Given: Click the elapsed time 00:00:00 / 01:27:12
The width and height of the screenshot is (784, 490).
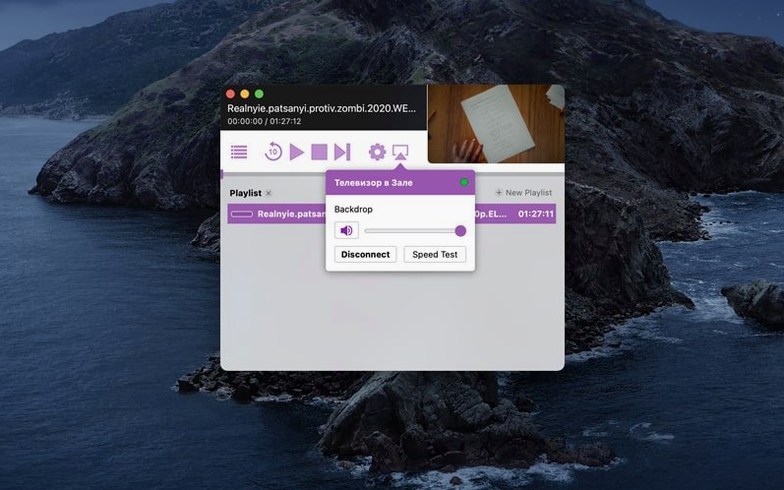Looking at the screenshot, I should 264,121.
